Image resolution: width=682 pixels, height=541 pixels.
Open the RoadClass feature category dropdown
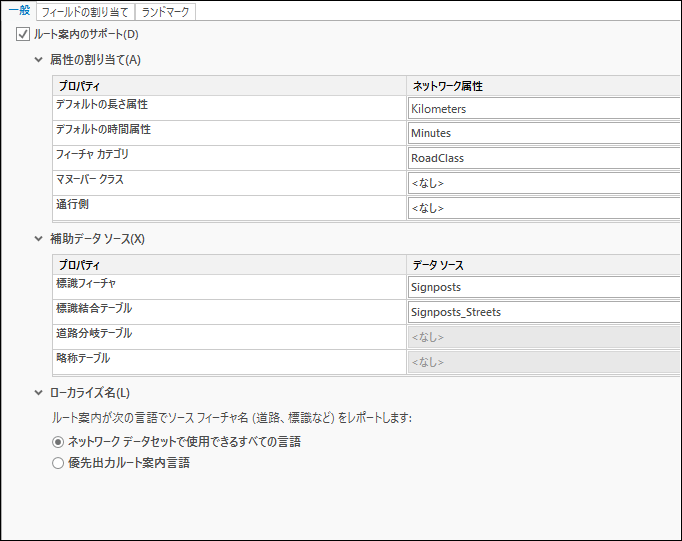(x=544, y=158)
